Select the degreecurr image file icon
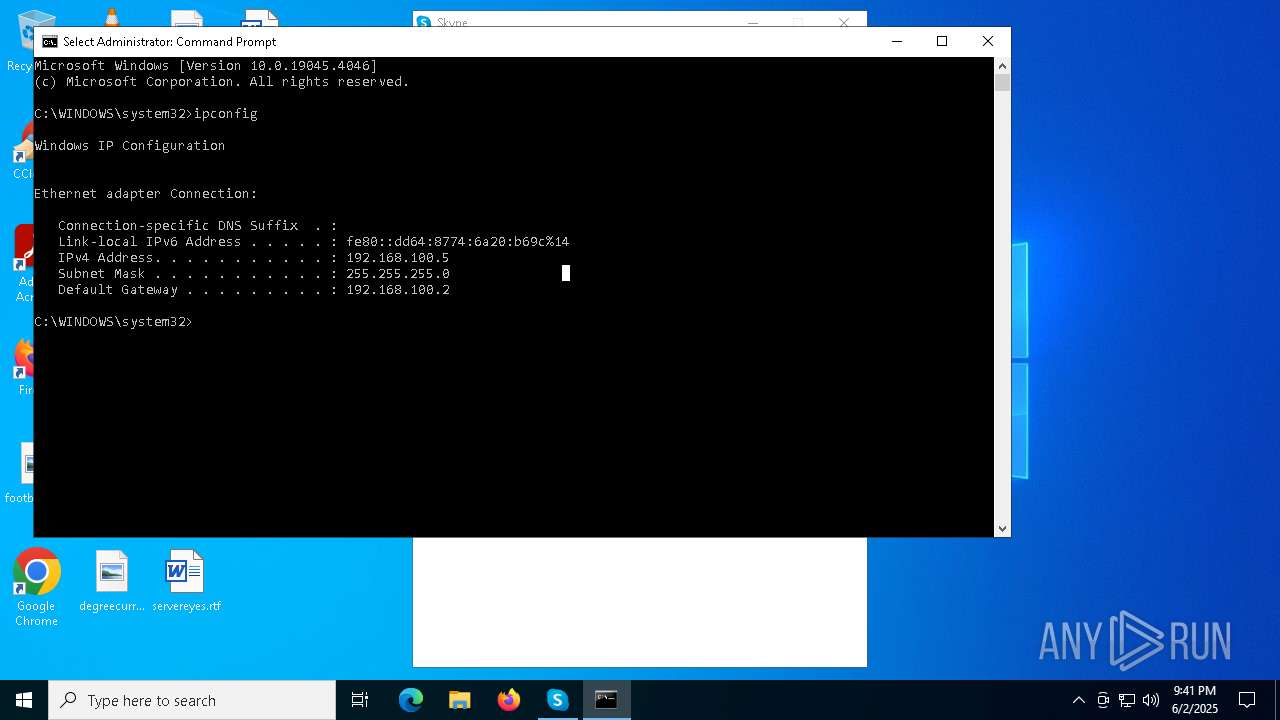The width and height of the screenshot is (1280, 720). coord(112,581)
